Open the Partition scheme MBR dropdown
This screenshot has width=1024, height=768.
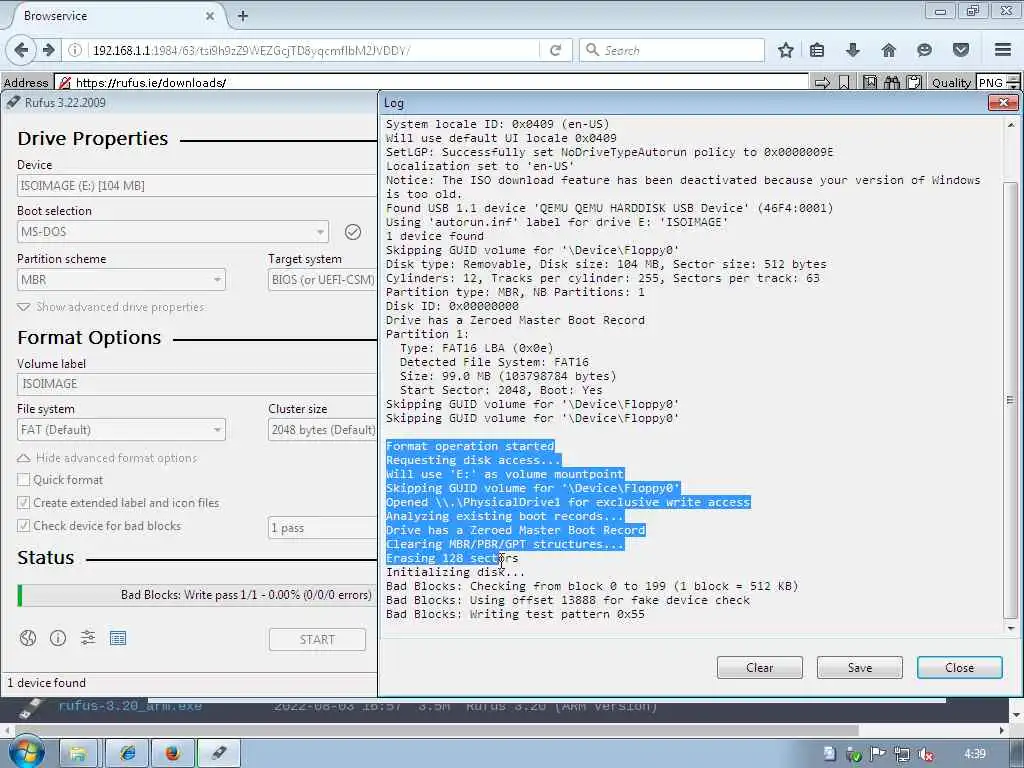(121, 280)
